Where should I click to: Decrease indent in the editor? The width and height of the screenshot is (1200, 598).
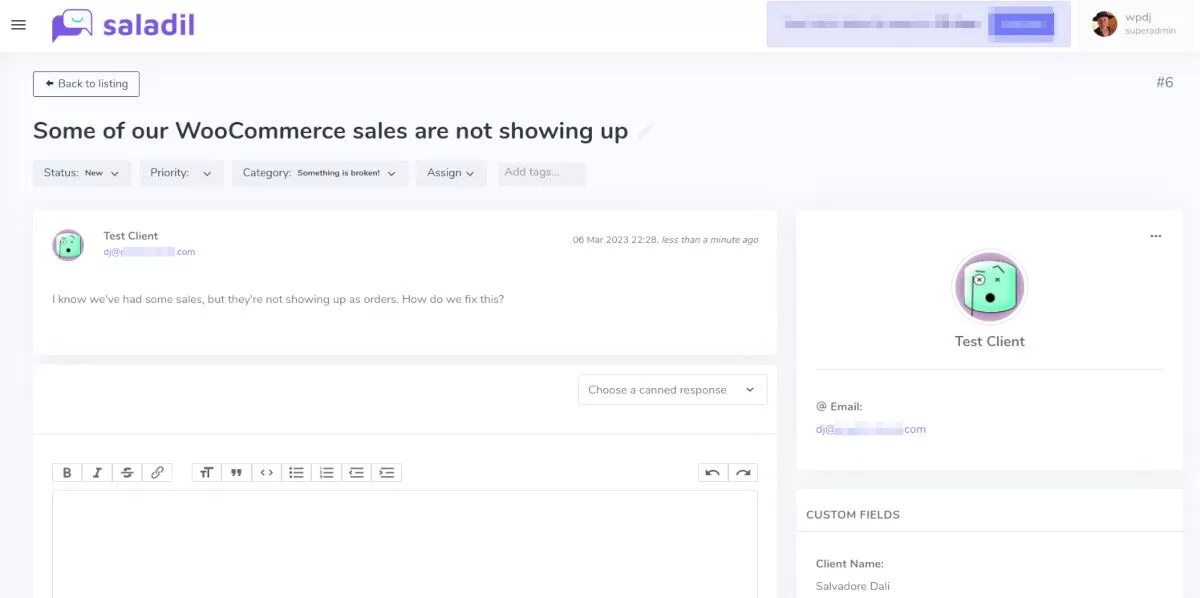click(x=357, y=473)
